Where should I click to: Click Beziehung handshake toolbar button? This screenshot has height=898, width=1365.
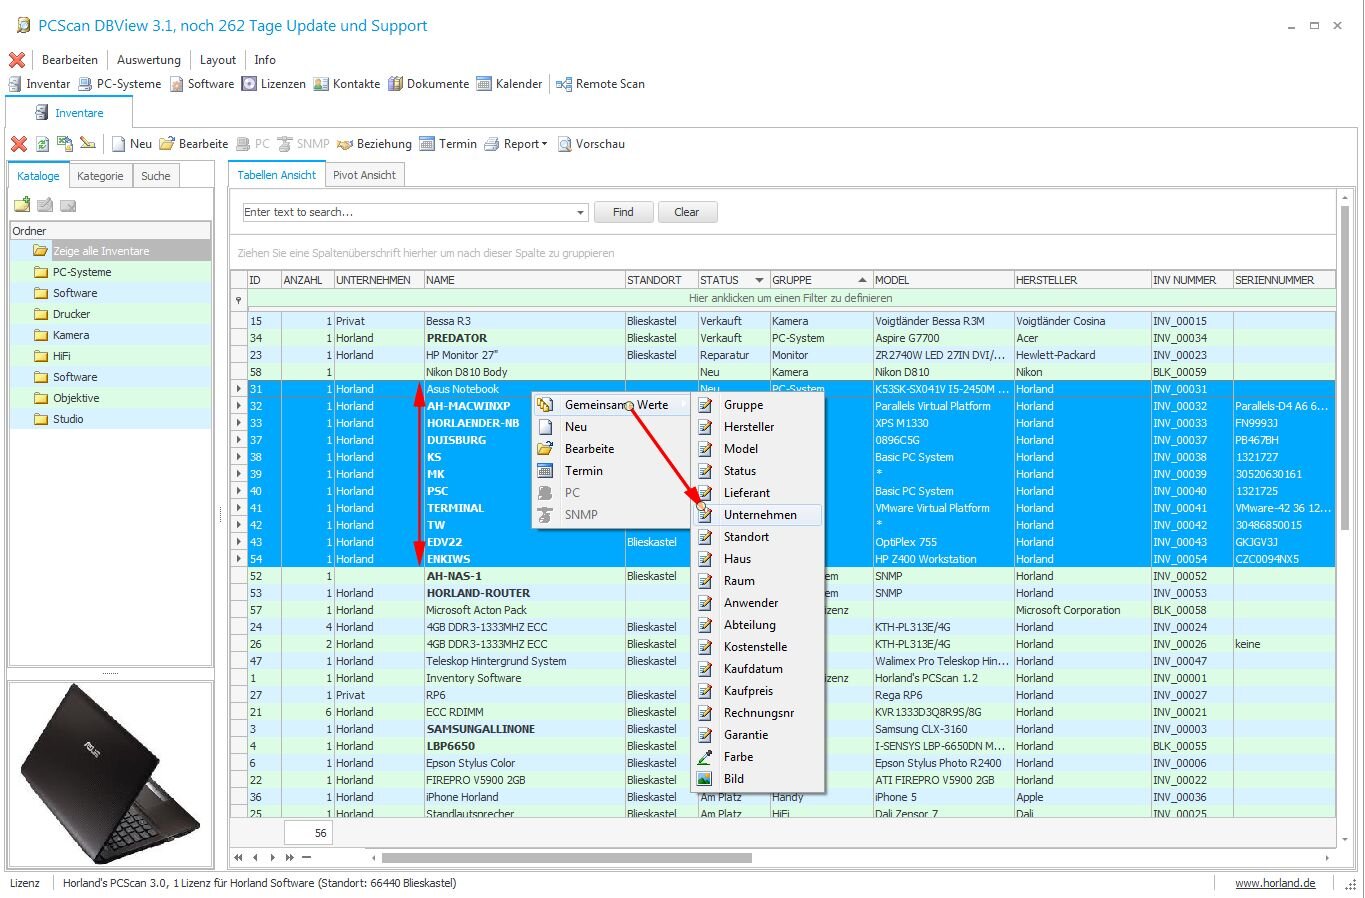pos(375,144)
